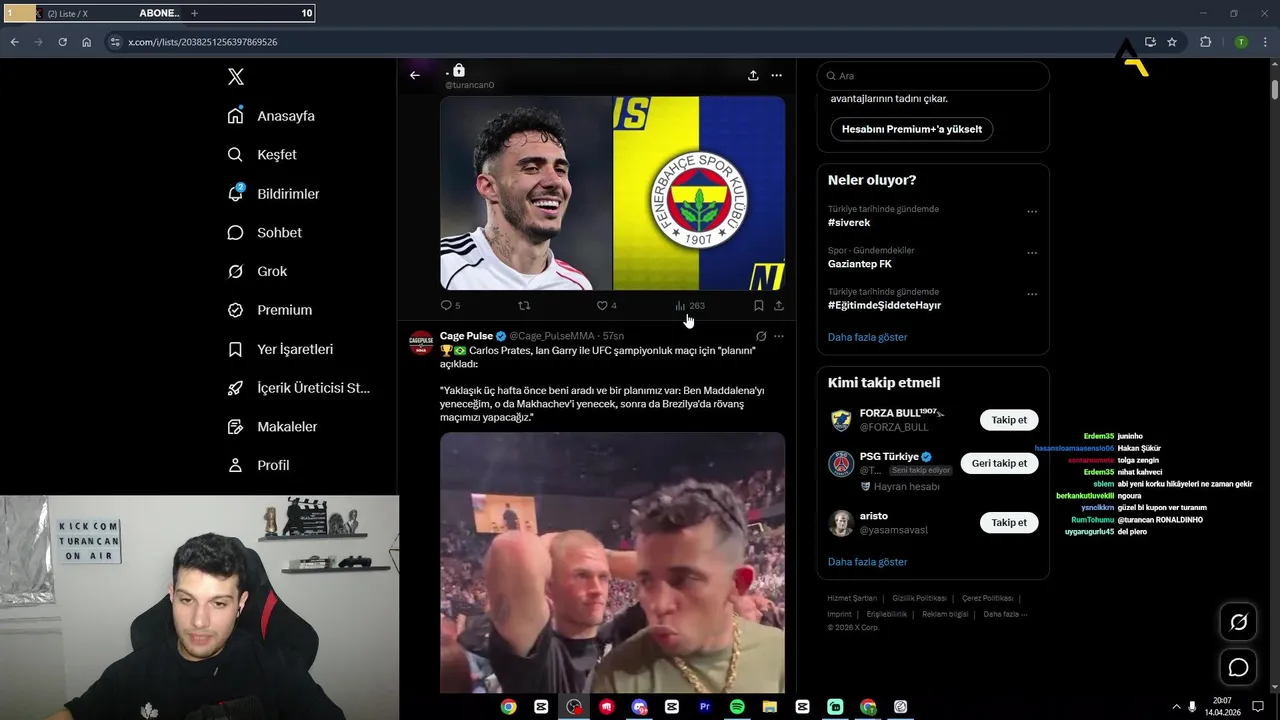Open Cage Pulse account name link
The image size is (1280, 720).
(466, 336)
